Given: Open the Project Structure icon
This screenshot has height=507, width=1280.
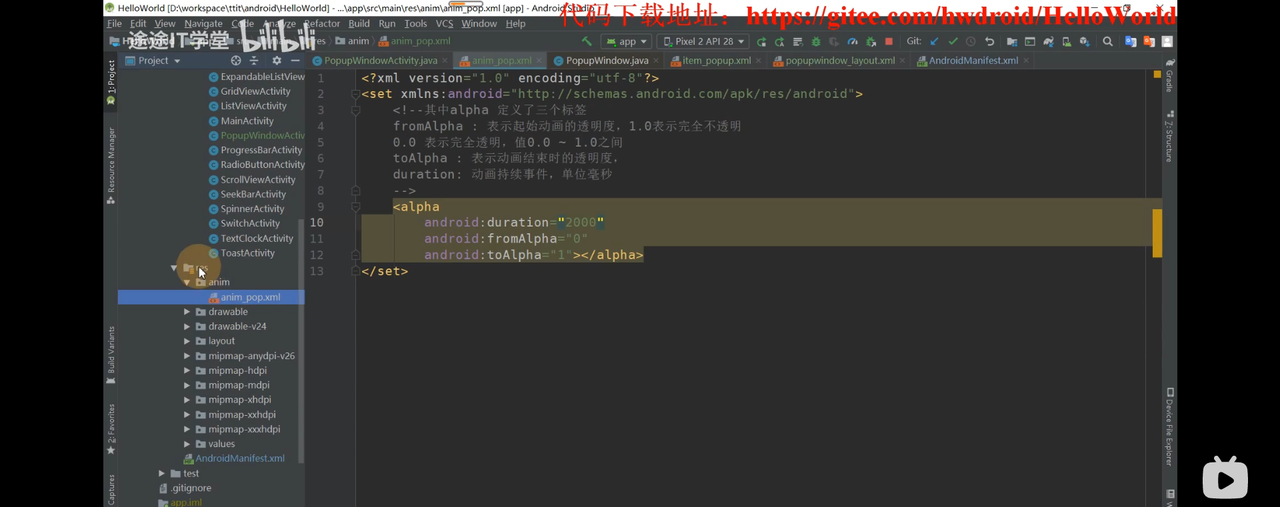Looking at the screenshot, I should click(x=1012, y=41).
